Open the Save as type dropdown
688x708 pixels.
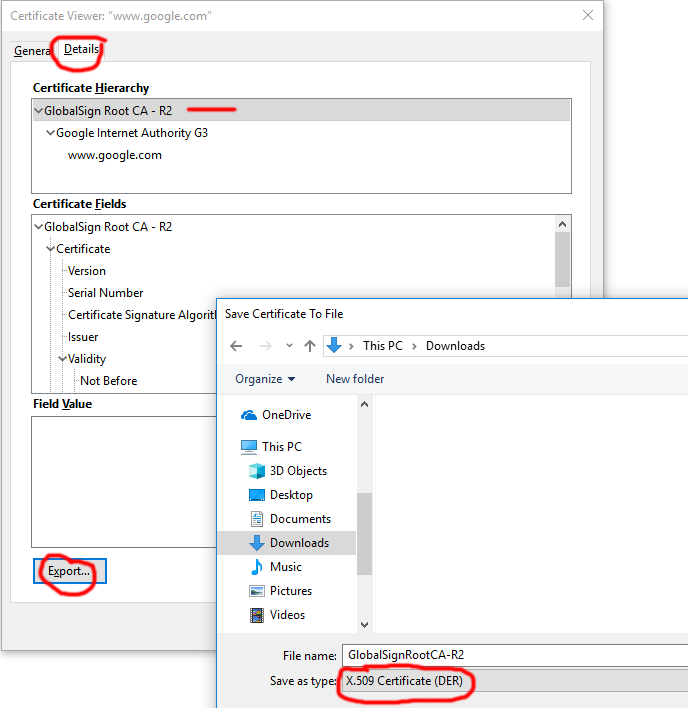tap(515, 681)
